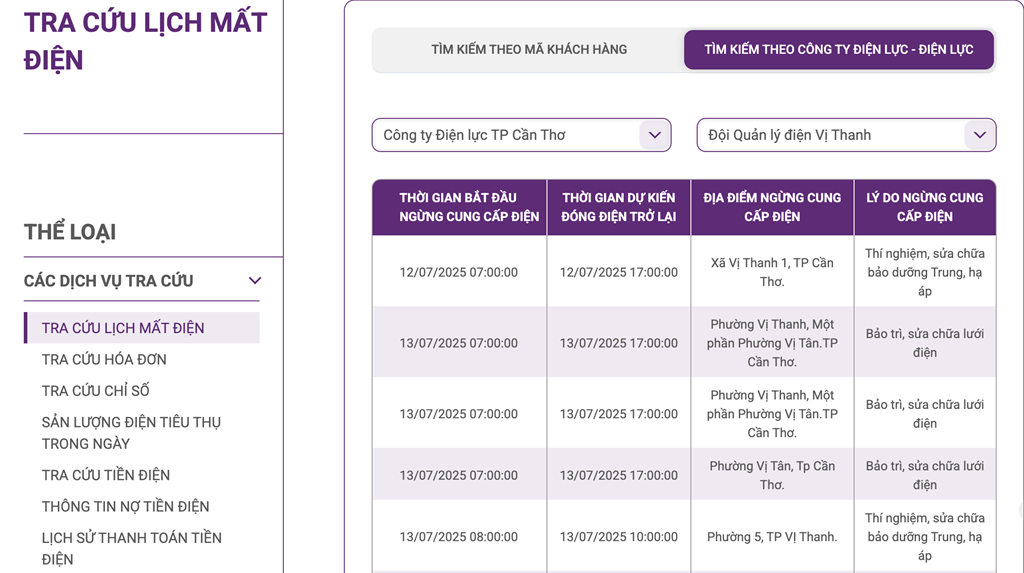
Task: Open Sản lượng điện tiêu thụ trong ngày
Action: pyautogui.click(x=131, y=432)
